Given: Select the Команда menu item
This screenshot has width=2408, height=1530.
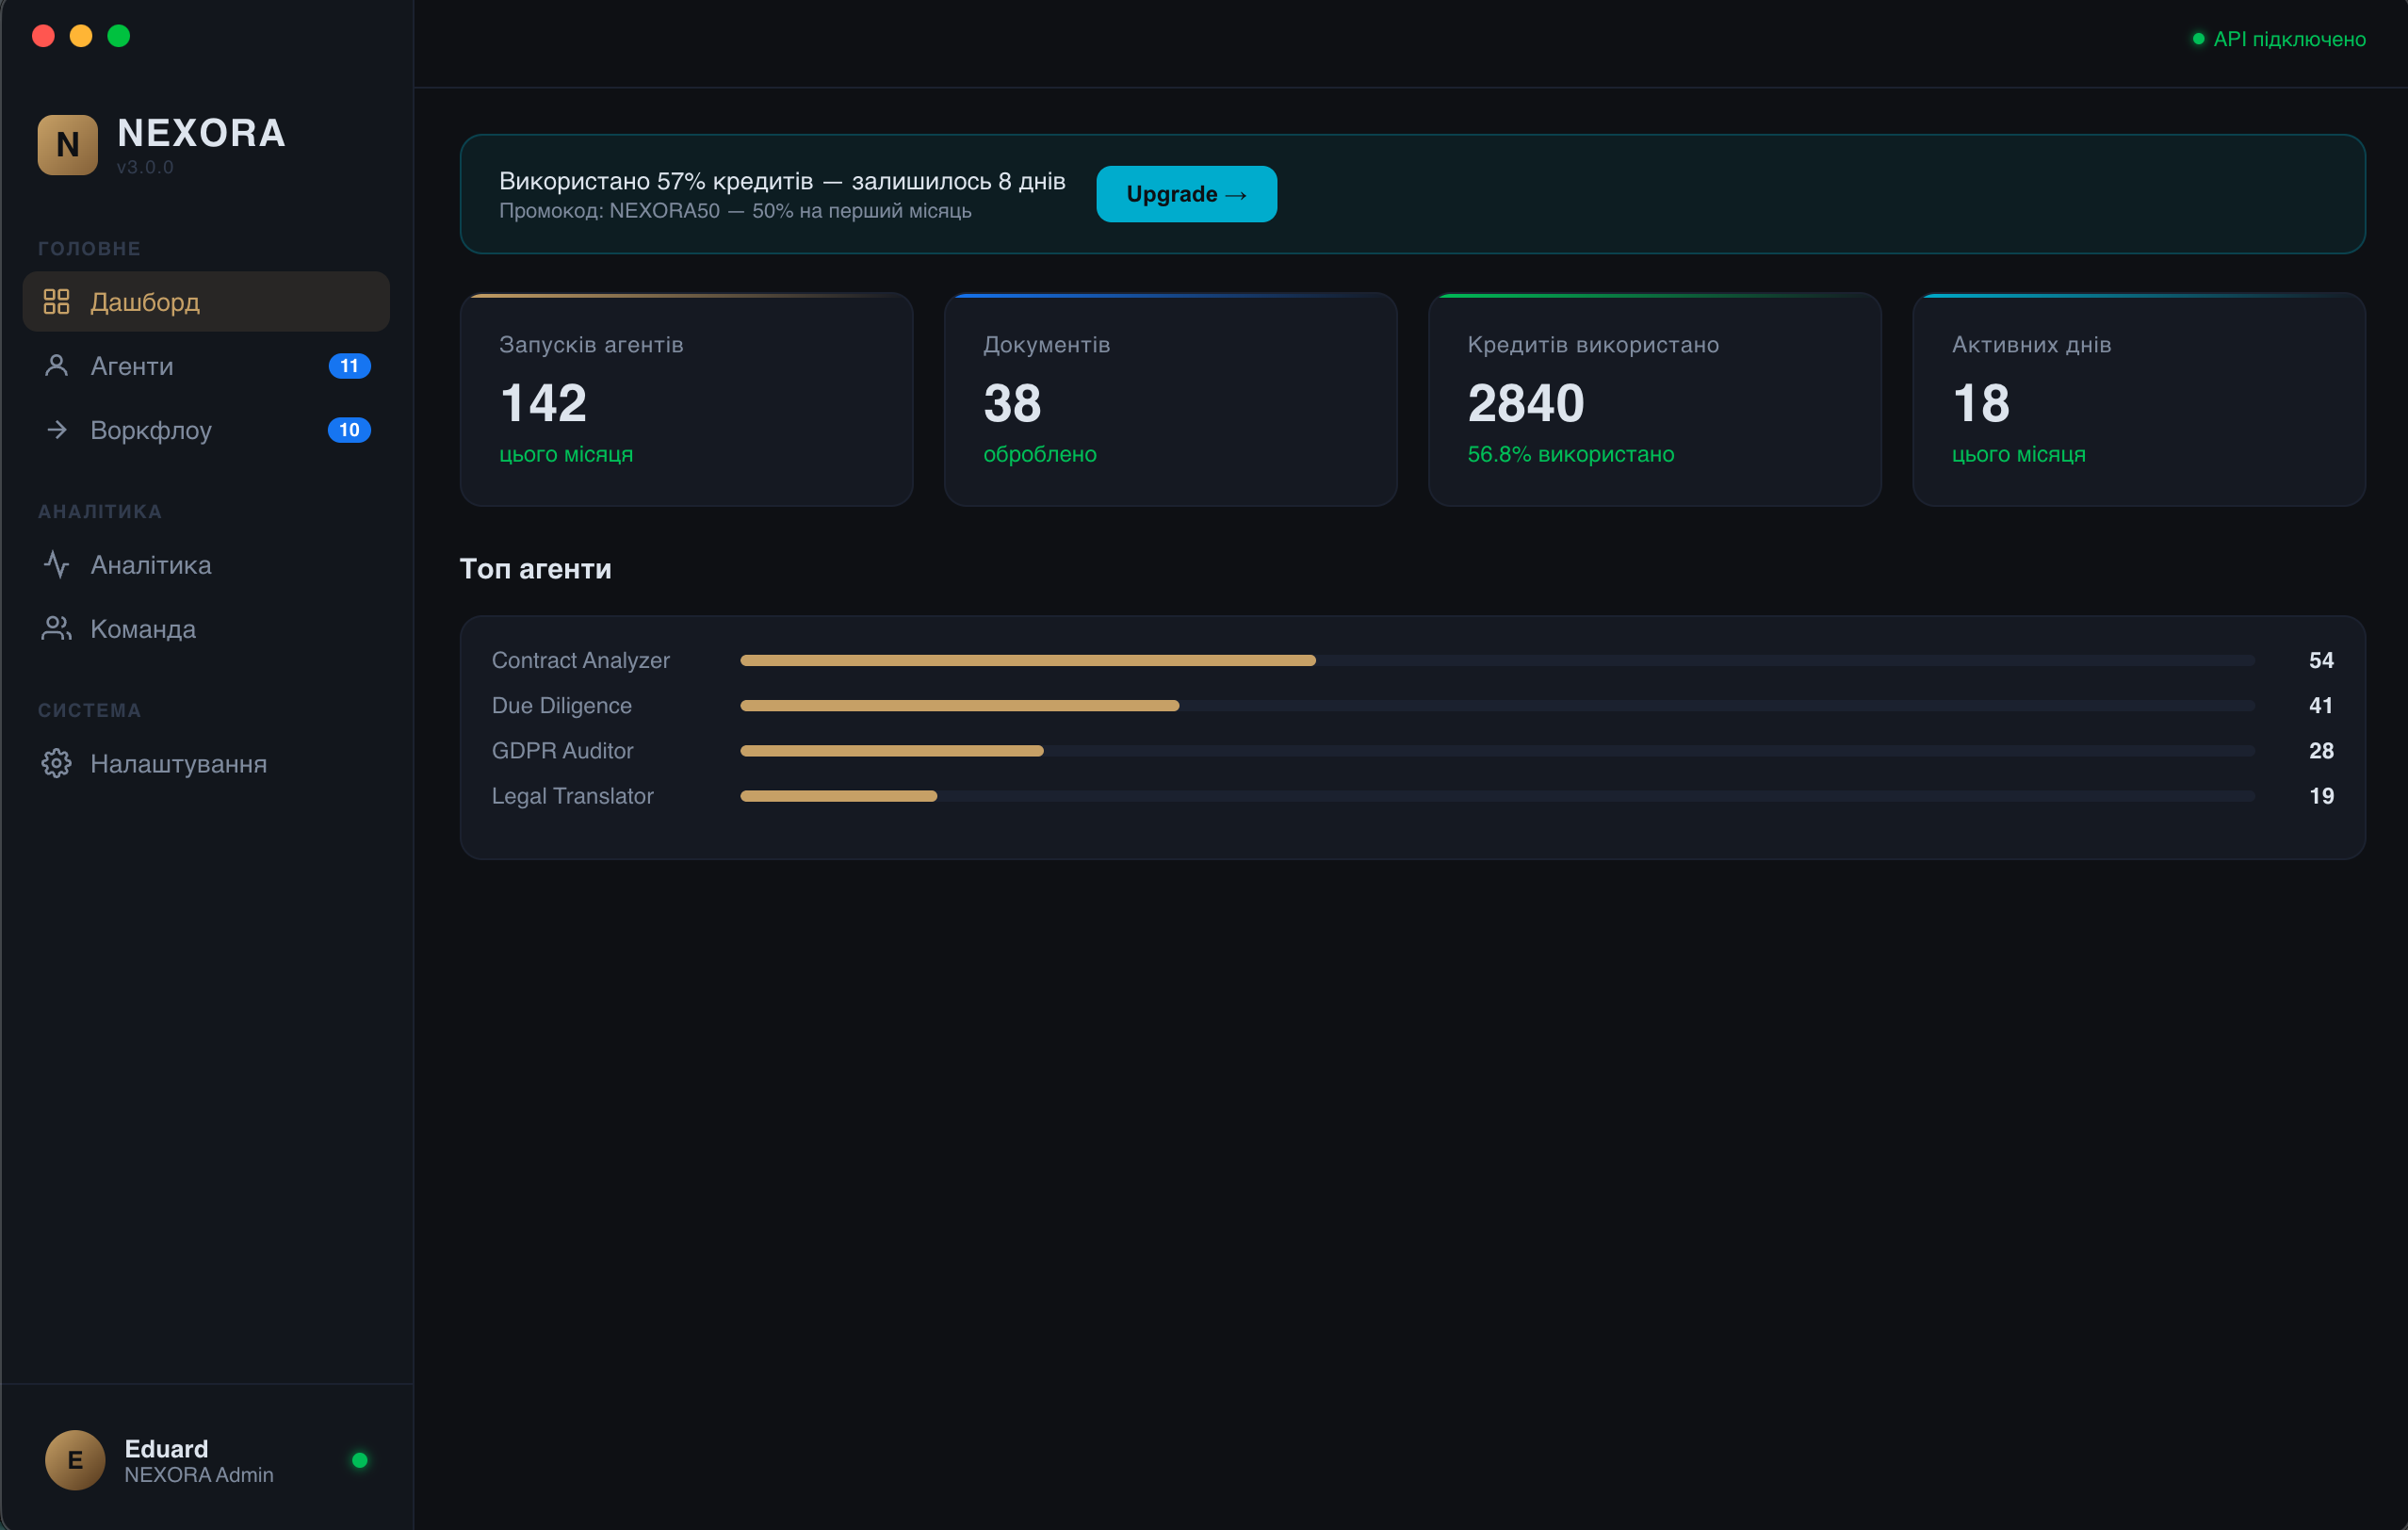Looking at the screenshot, I should point(143,629).
